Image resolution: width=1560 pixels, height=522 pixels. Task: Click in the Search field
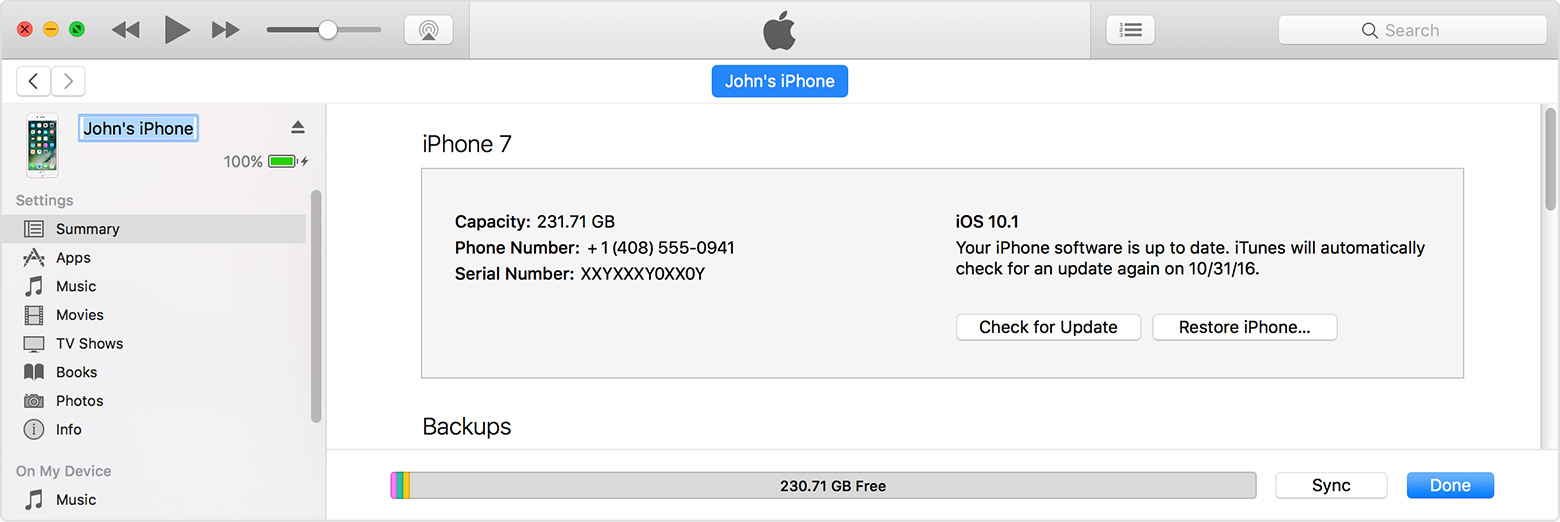tap(1412, 30)
